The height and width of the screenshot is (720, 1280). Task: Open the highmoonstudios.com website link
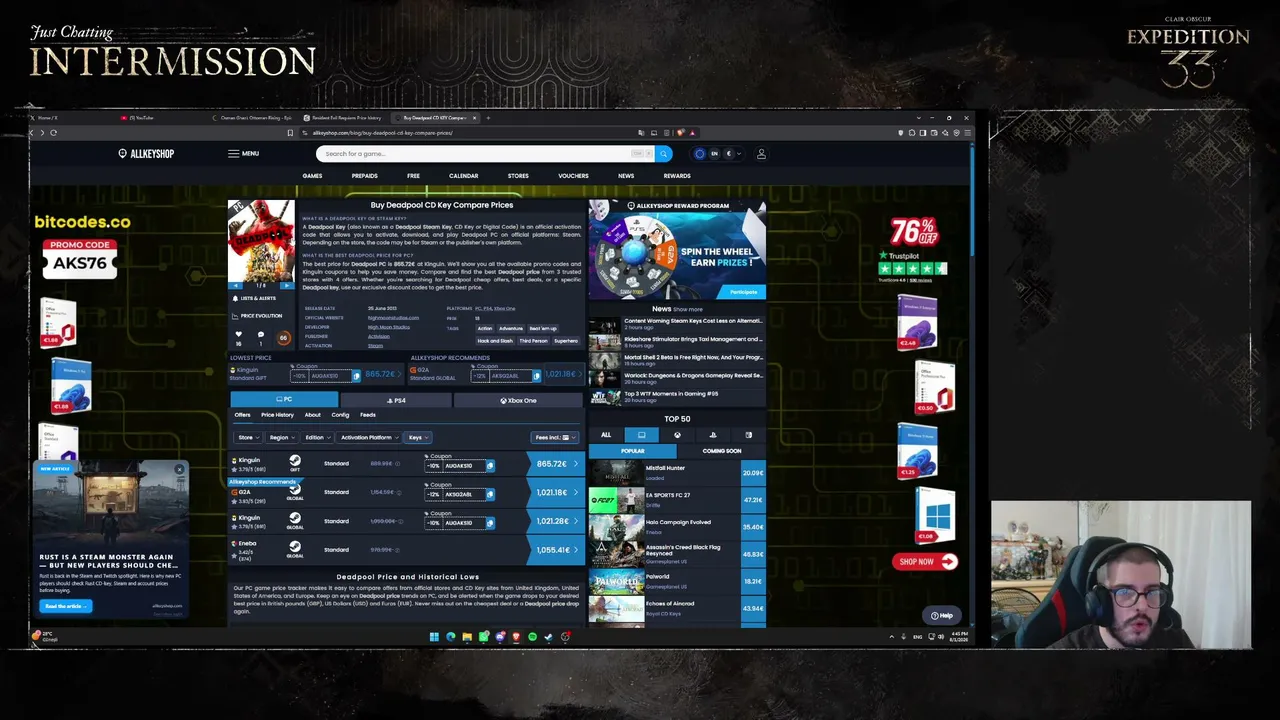click(393, 318)
